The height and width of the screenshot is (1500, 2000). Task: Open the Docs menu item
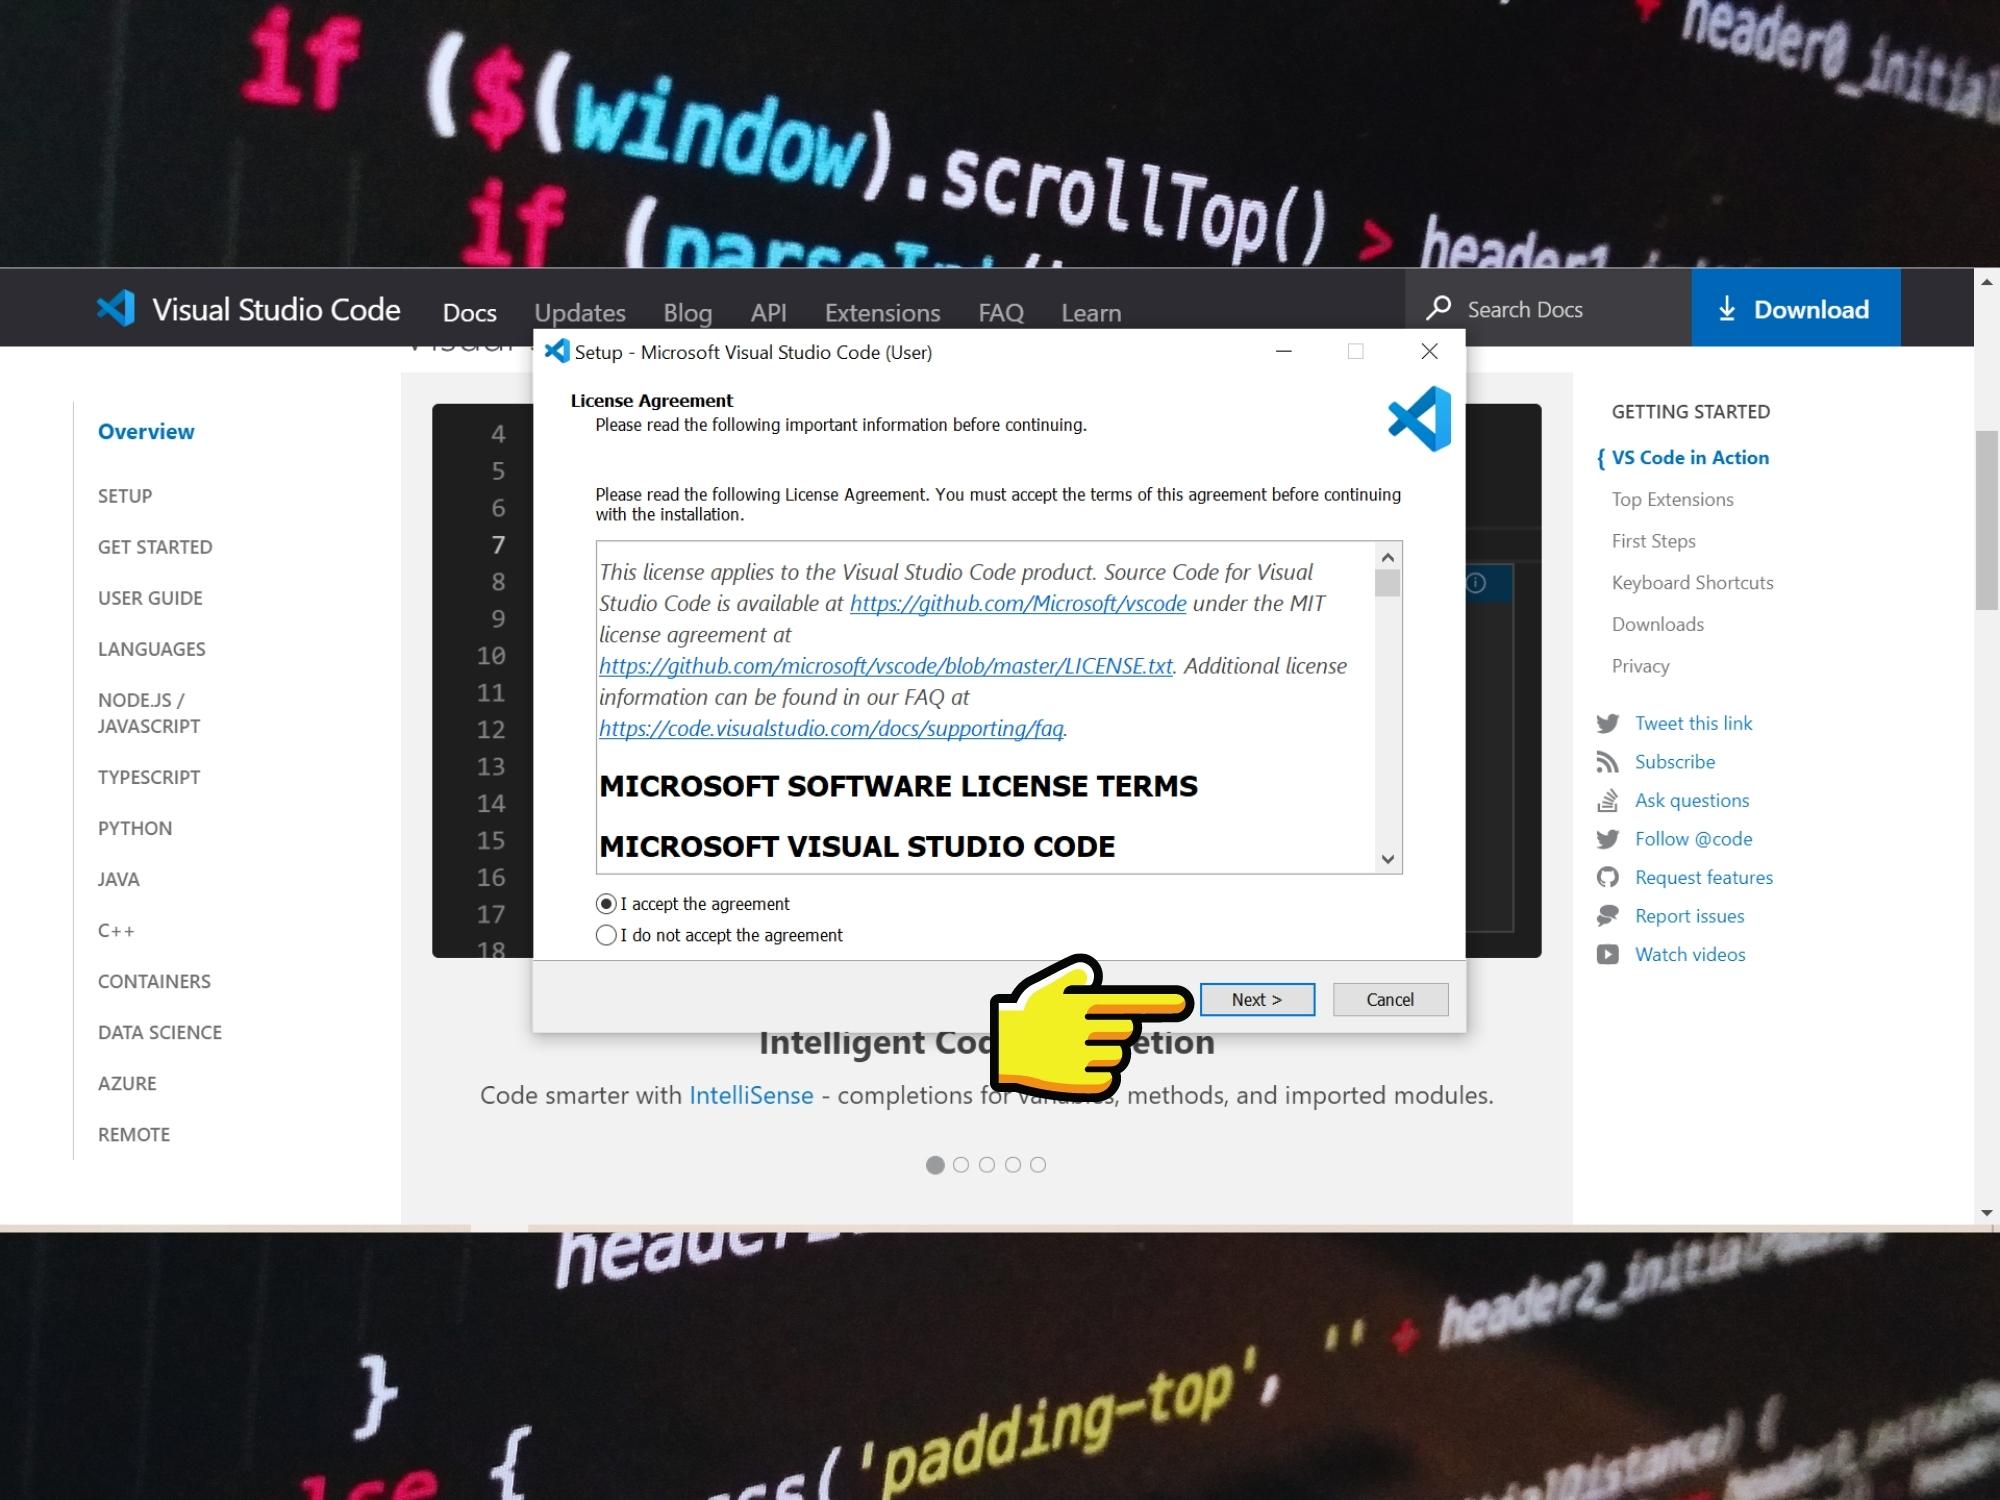point(470,313)
